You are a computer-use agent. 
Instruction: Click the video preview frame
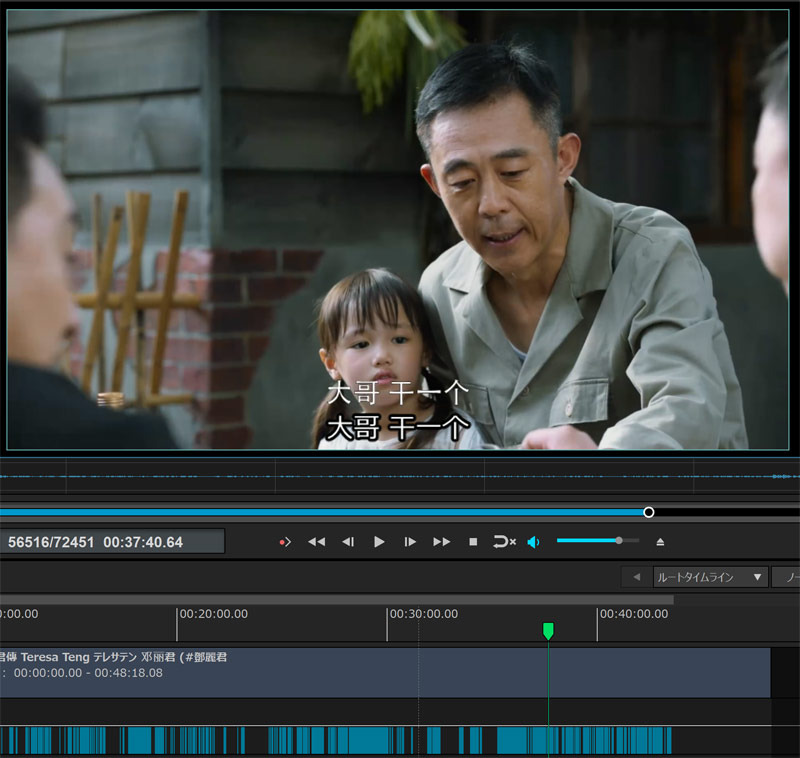click(x=398, y=230)
